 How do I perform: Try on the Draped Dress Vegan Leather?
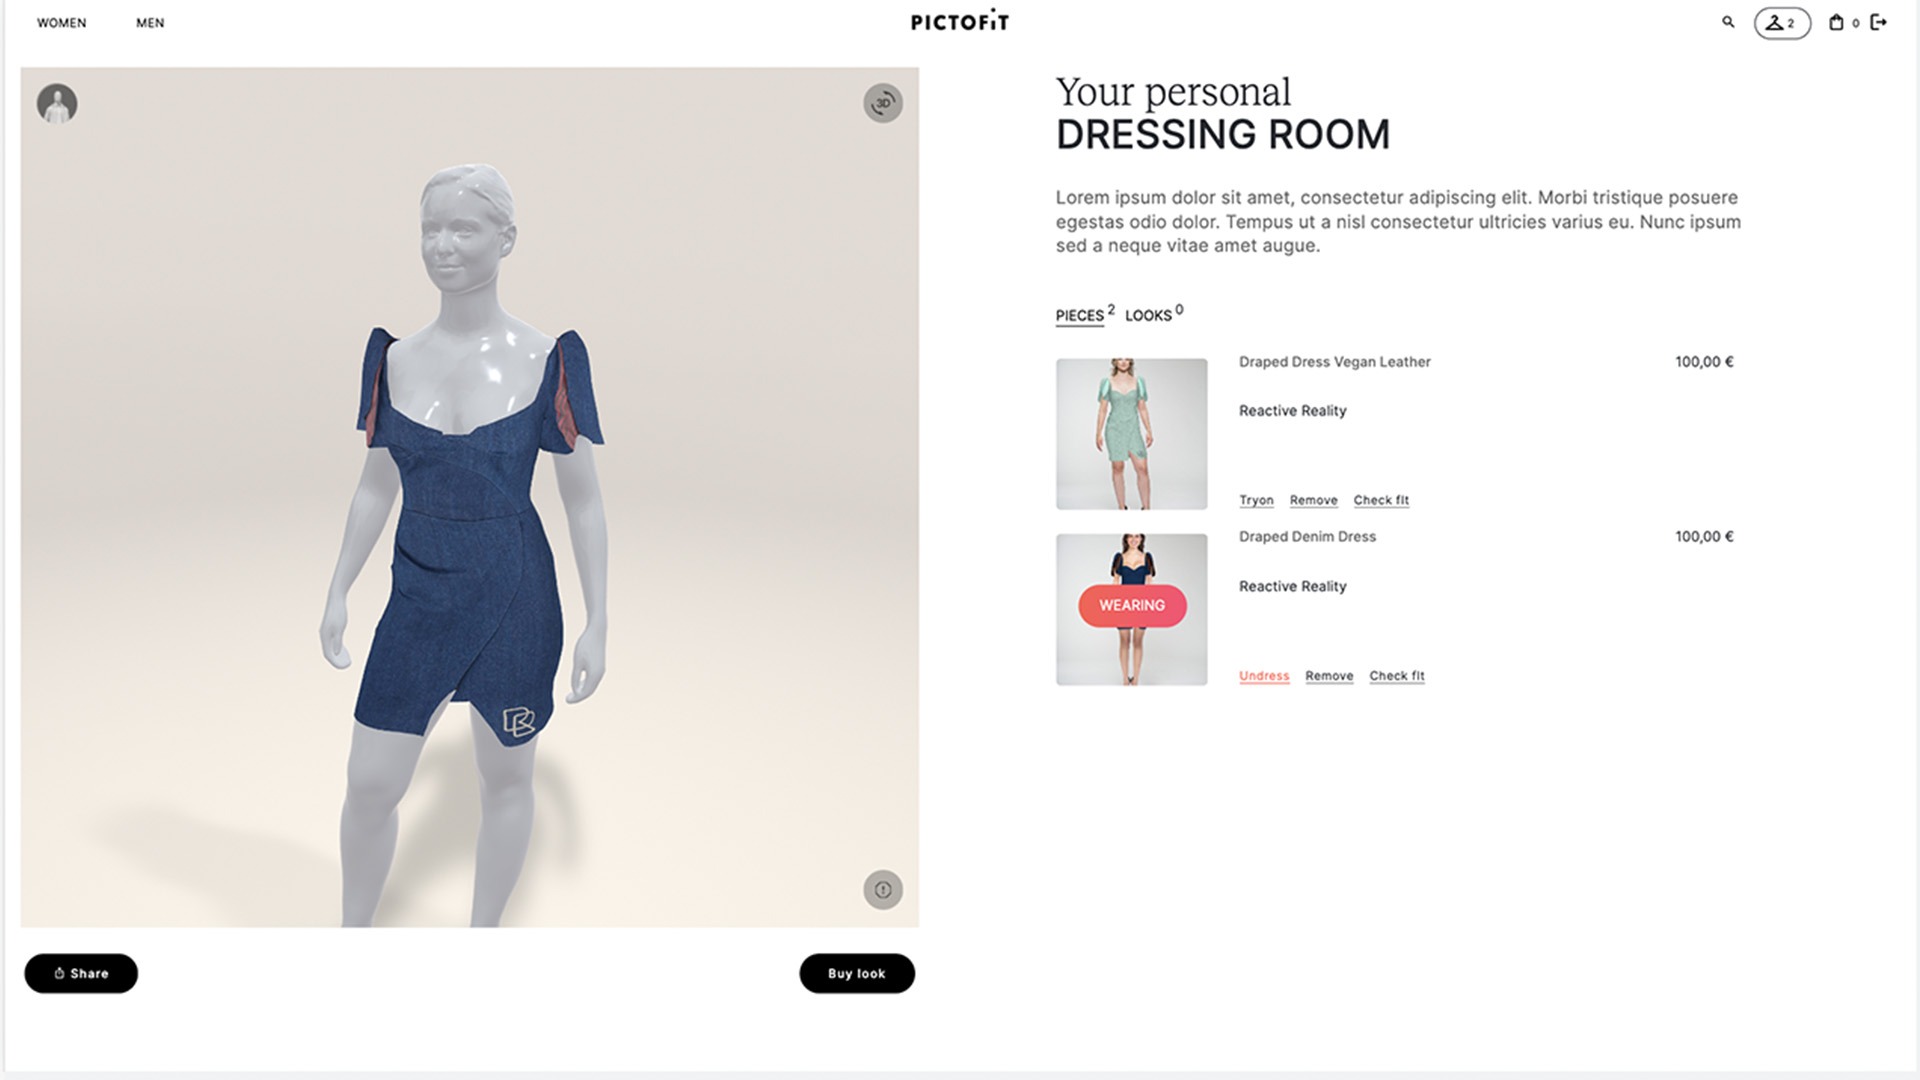click(x=1256, y=500)
